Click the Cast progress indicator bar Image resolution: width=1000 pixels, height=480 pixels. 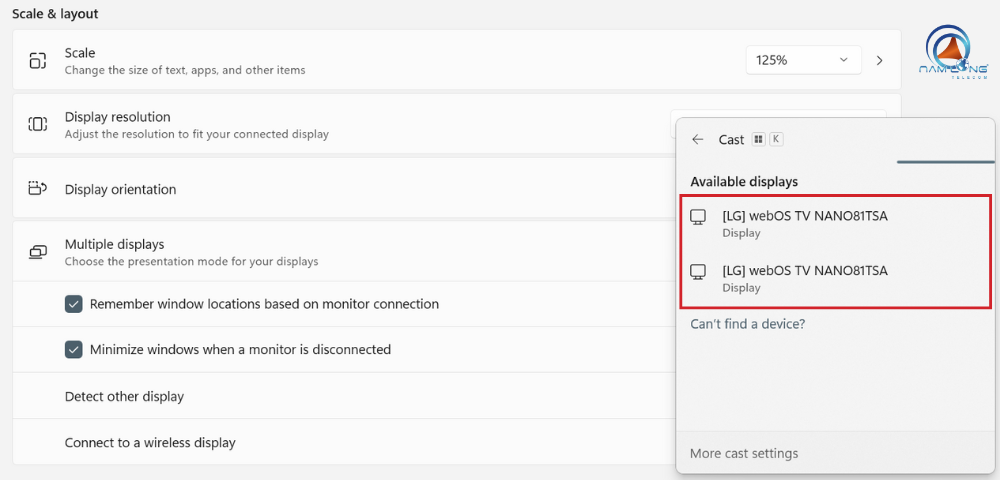tap(945, 161)
